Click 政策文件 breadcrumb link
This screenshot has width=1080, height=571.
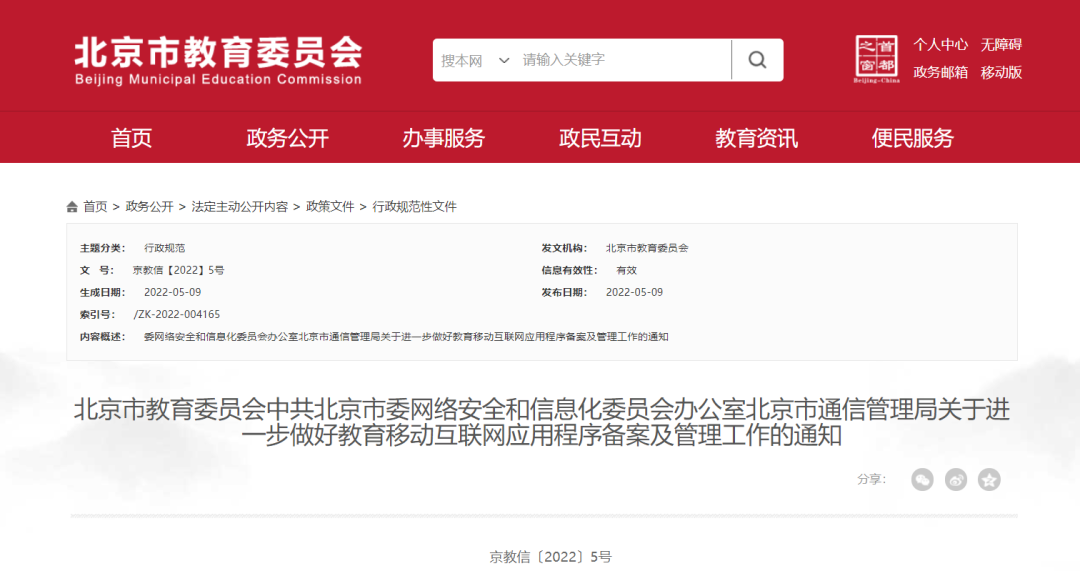(330, 207)
